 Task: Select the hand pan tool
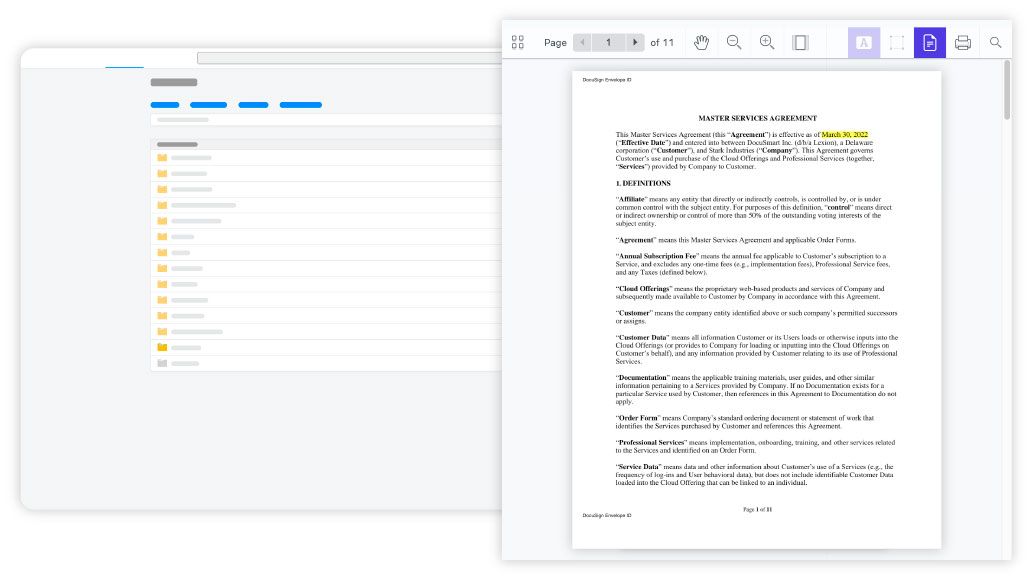pos(701,42)
